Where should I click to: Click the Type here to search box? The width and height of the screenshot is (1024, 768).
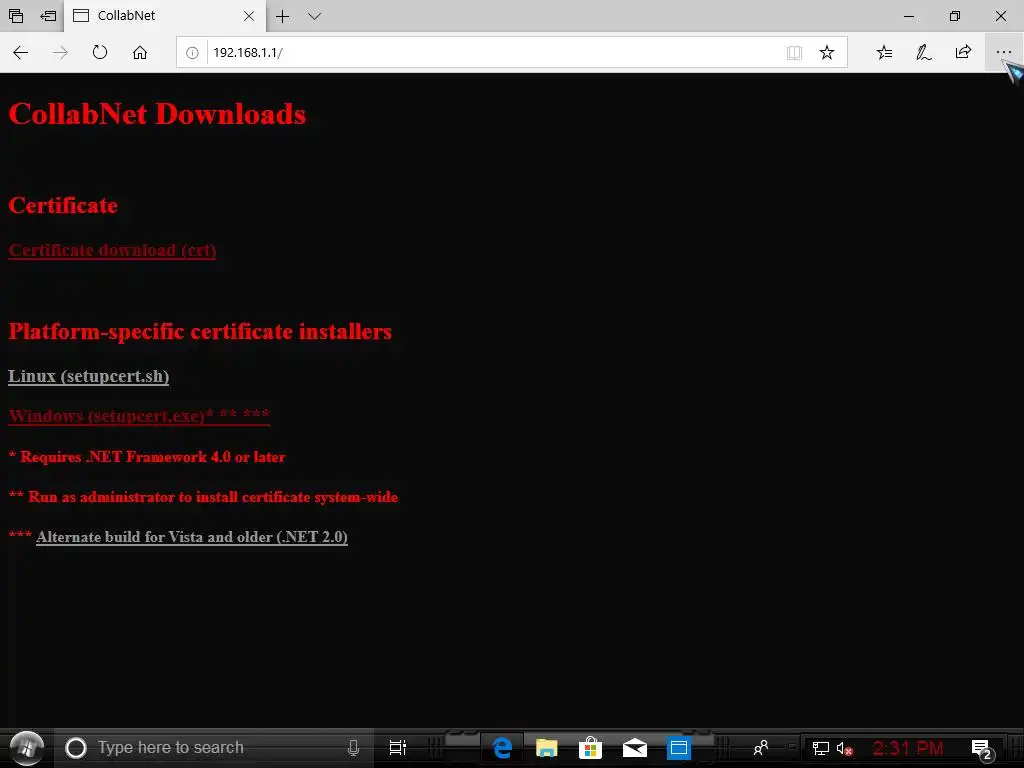pyautogui.click(x=214, y=748)
